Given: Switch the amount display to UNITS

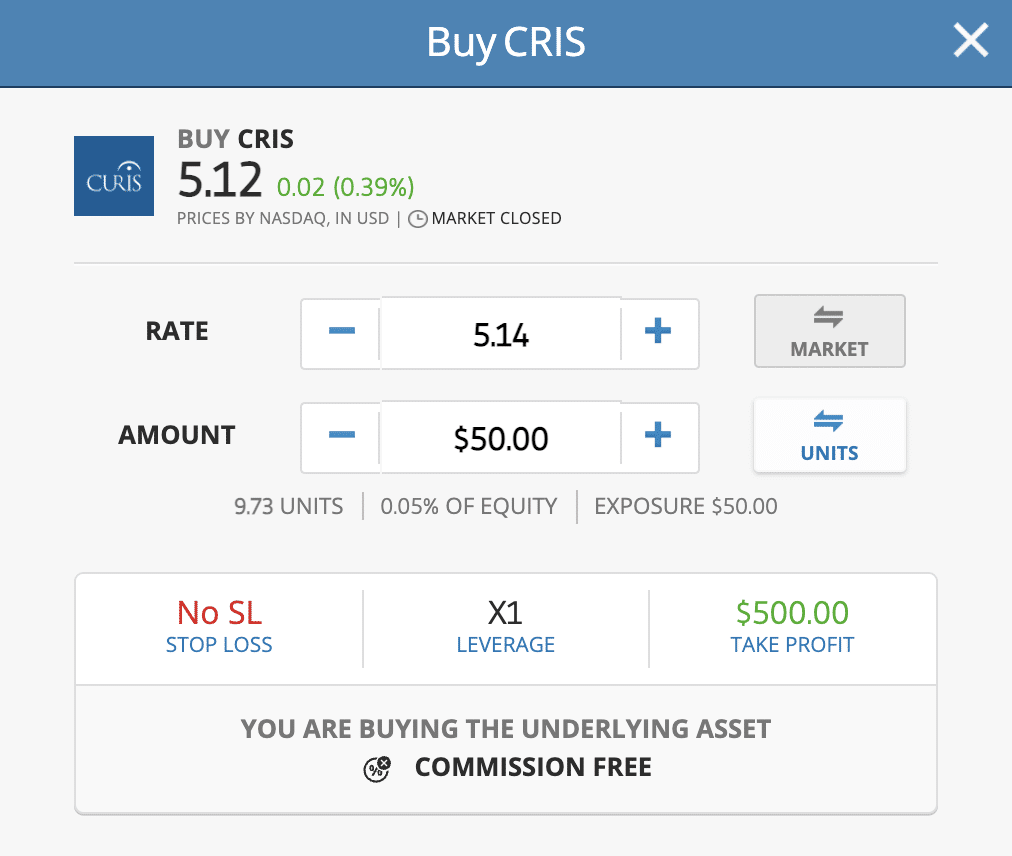Looking at the screenshot, I should [x=829, y=435].
